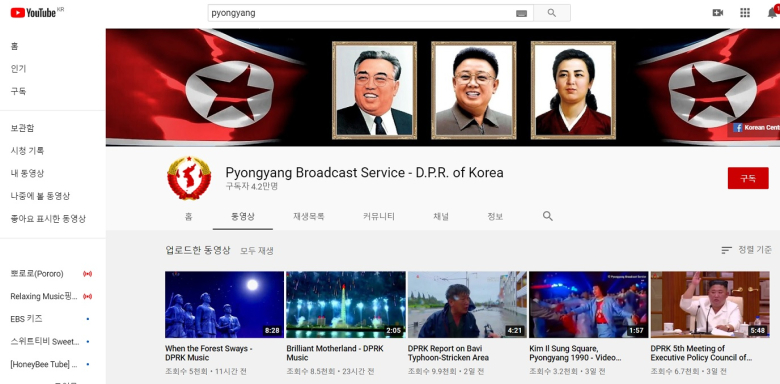The width and height of the screenshot is (780, 384).
Task: Click the channel search magnifier icon
Action: point(548,216)
